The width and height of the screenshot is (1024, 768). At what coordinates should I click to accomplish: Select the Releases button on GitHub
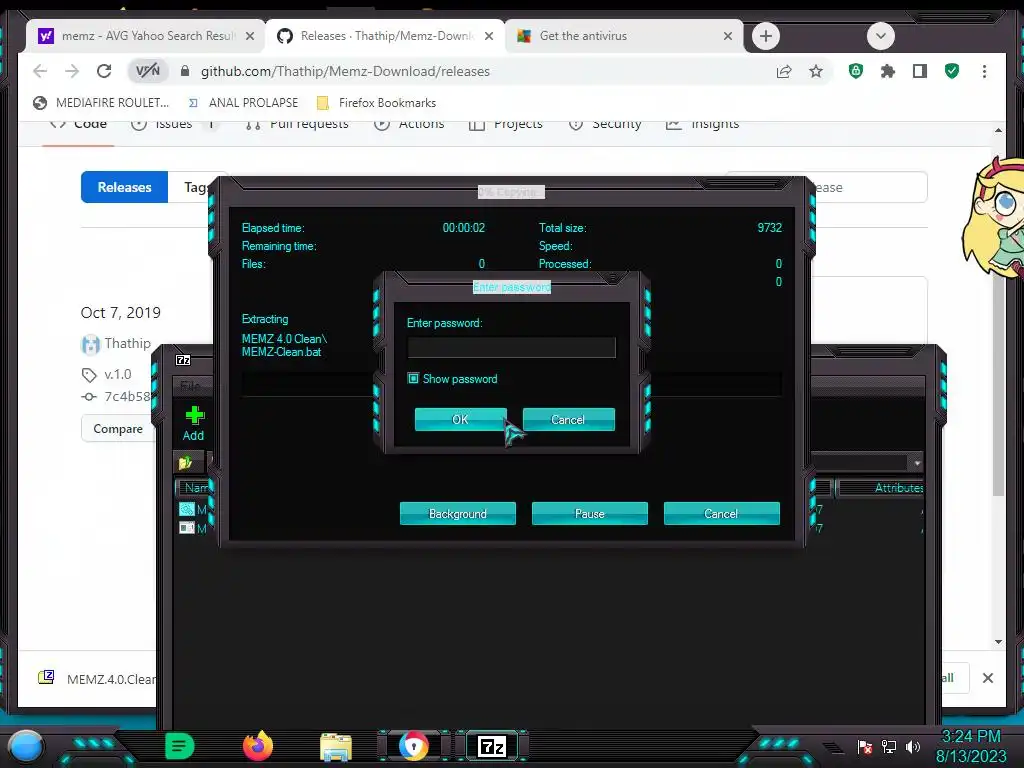[124, 187]
